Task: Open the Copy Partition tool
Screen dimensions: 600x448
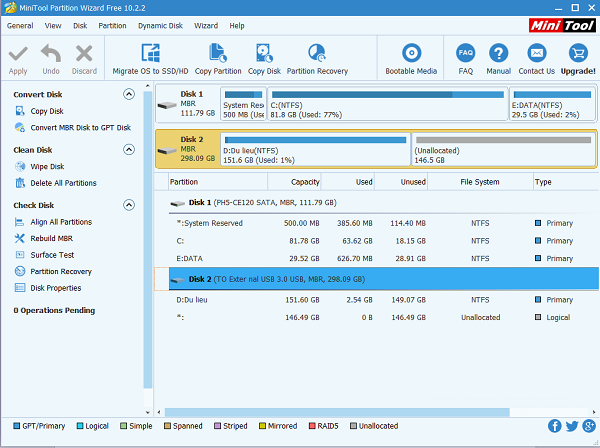Action: pos(217,53)
